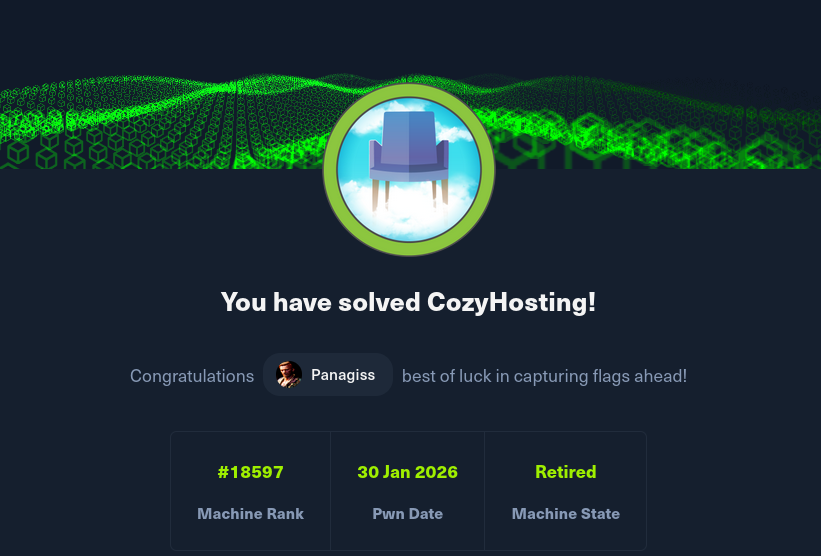Click the Machine Rank label

pyautogui.click(x=250, y=514)
